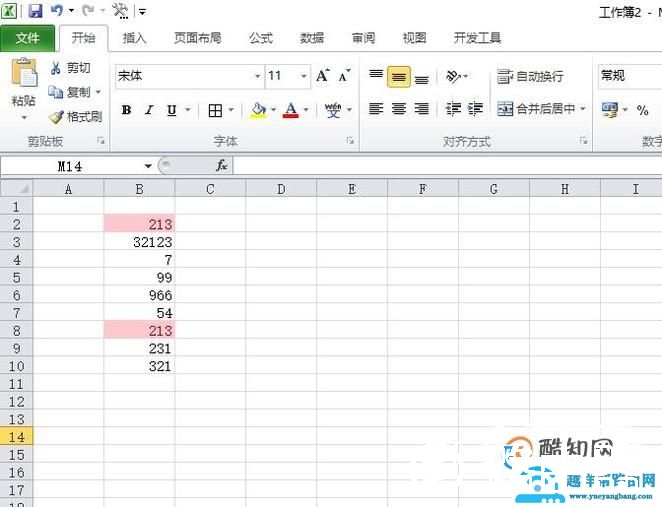Click the Wrap Text 自动换行 button

click(530, 76)
